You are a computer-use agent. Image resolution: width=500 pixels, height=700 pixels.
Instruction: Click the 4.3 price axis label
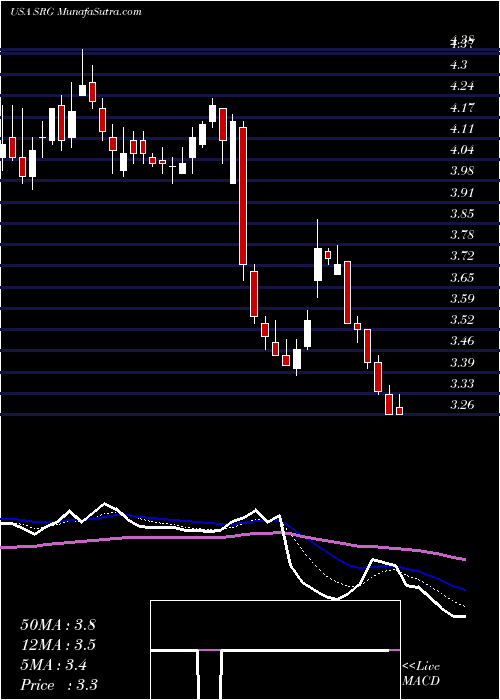(459, 65)
